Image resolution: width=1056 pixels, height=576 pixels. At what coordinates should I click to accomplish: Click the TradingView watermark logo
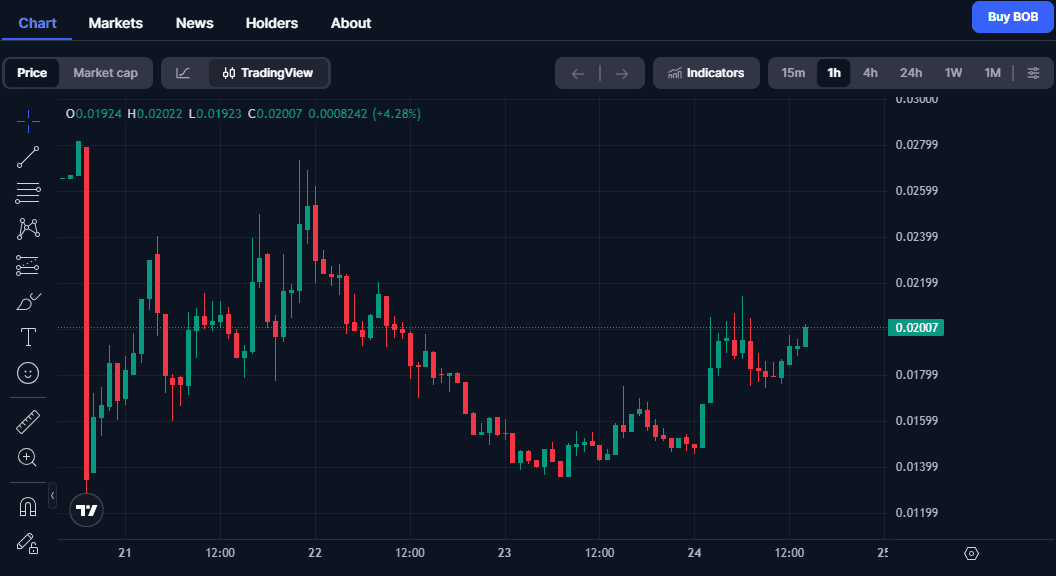click(x=86, y=509)
